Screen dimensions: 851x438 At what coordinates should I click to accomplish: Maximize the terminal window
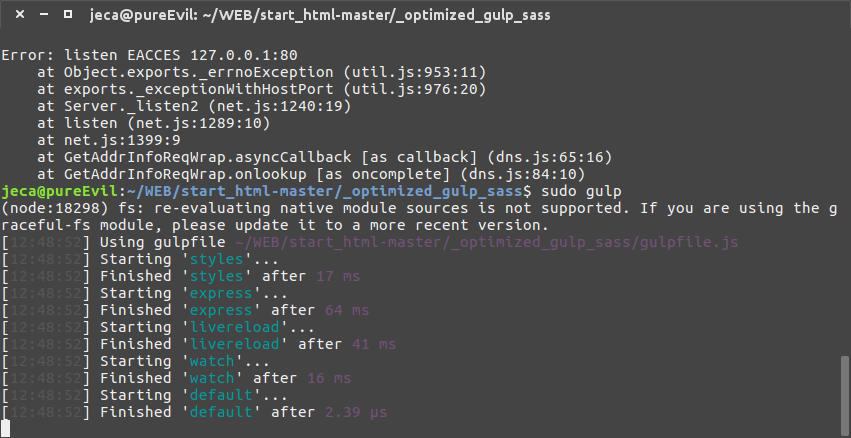tap(68, 15)
